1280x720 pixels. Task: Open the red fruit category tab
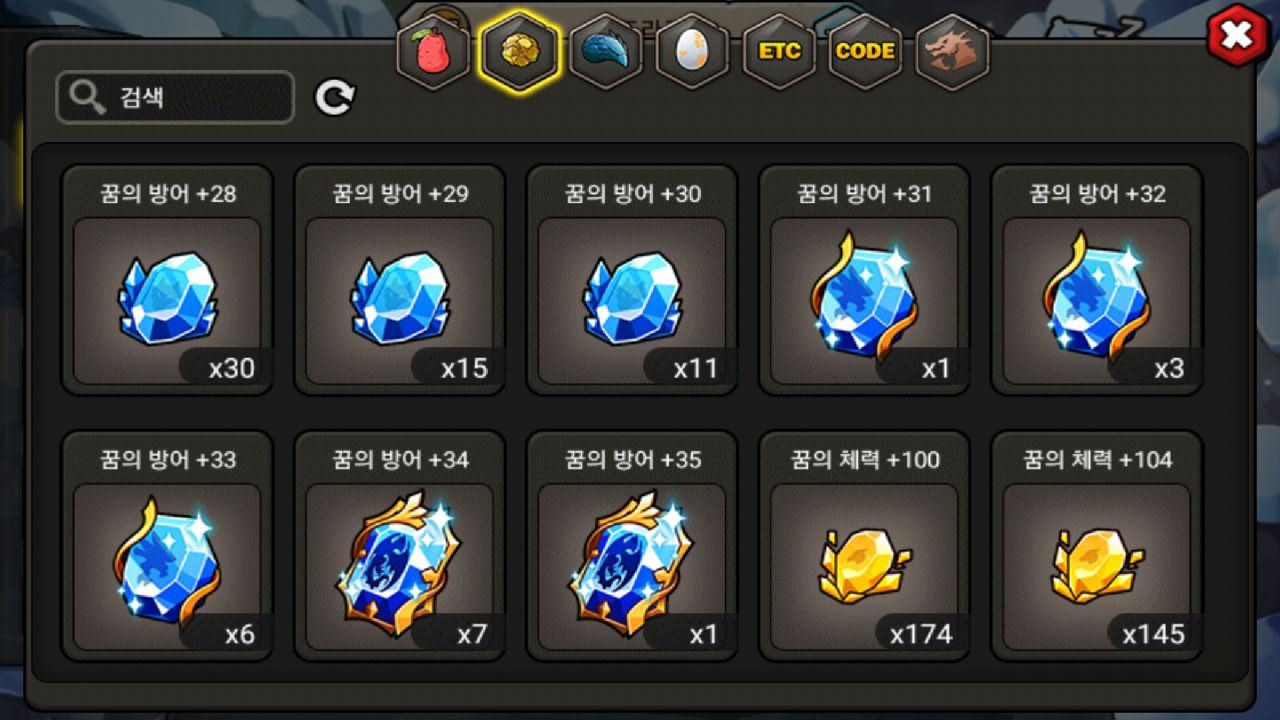(x=433, y=51)
